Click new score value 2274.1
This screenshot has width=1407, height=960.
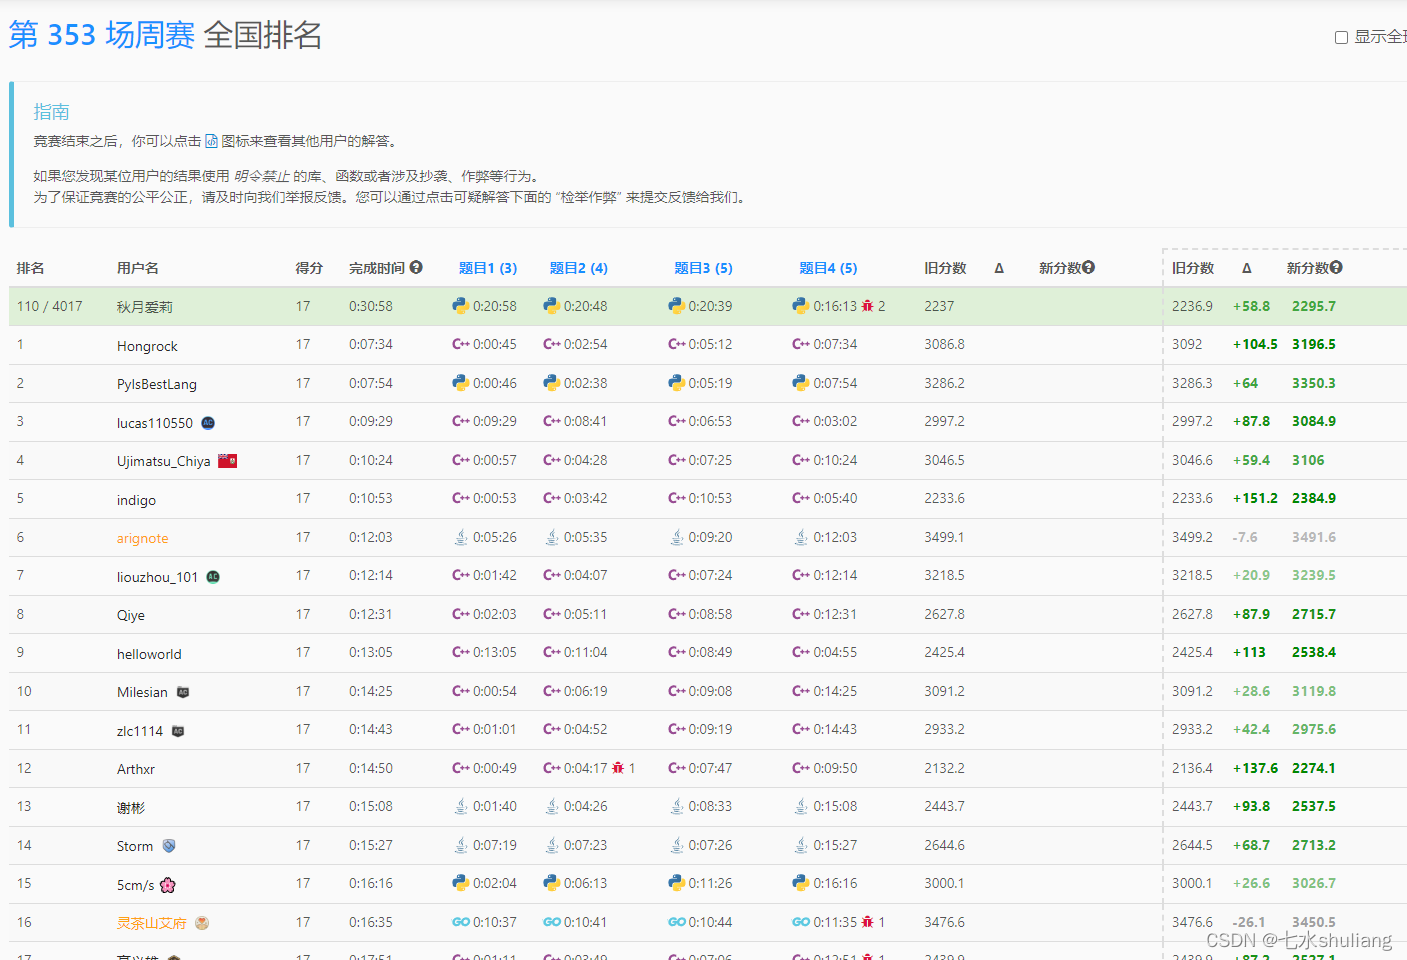click(x=1314, y=768)
